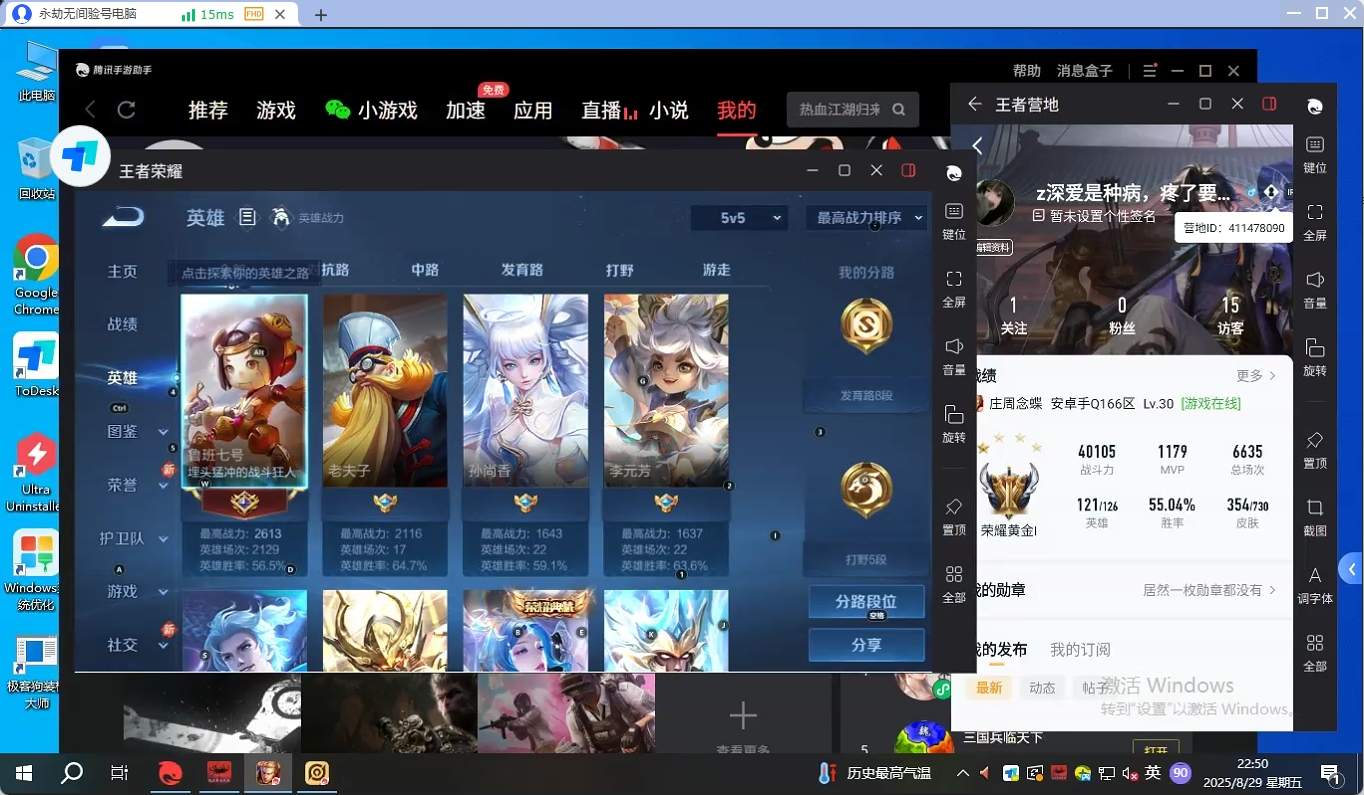Click 帮助 in 腾讯手游助手 title bar

pyautogui.click(x=1026, y=71)
